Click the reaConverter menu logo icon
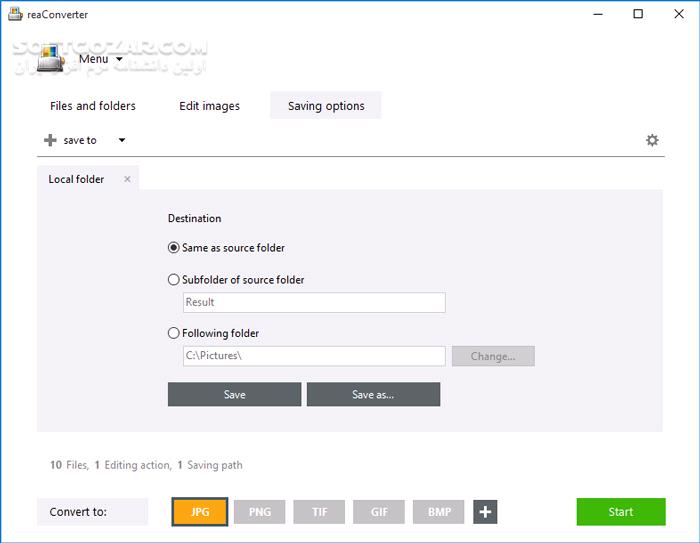Image resolution: width=700 pixels, height=543 pixels. tap(50, 58)
